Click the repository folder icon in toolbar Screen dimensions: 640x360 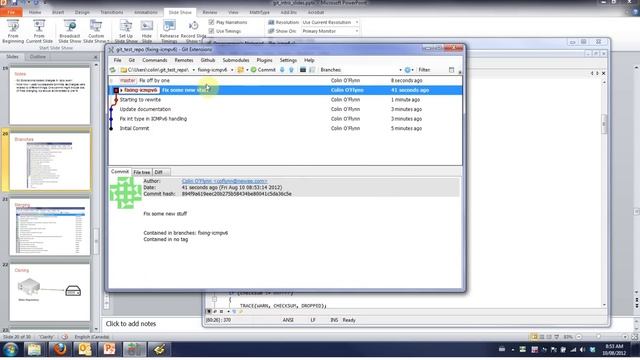click(x=124, y=70)
